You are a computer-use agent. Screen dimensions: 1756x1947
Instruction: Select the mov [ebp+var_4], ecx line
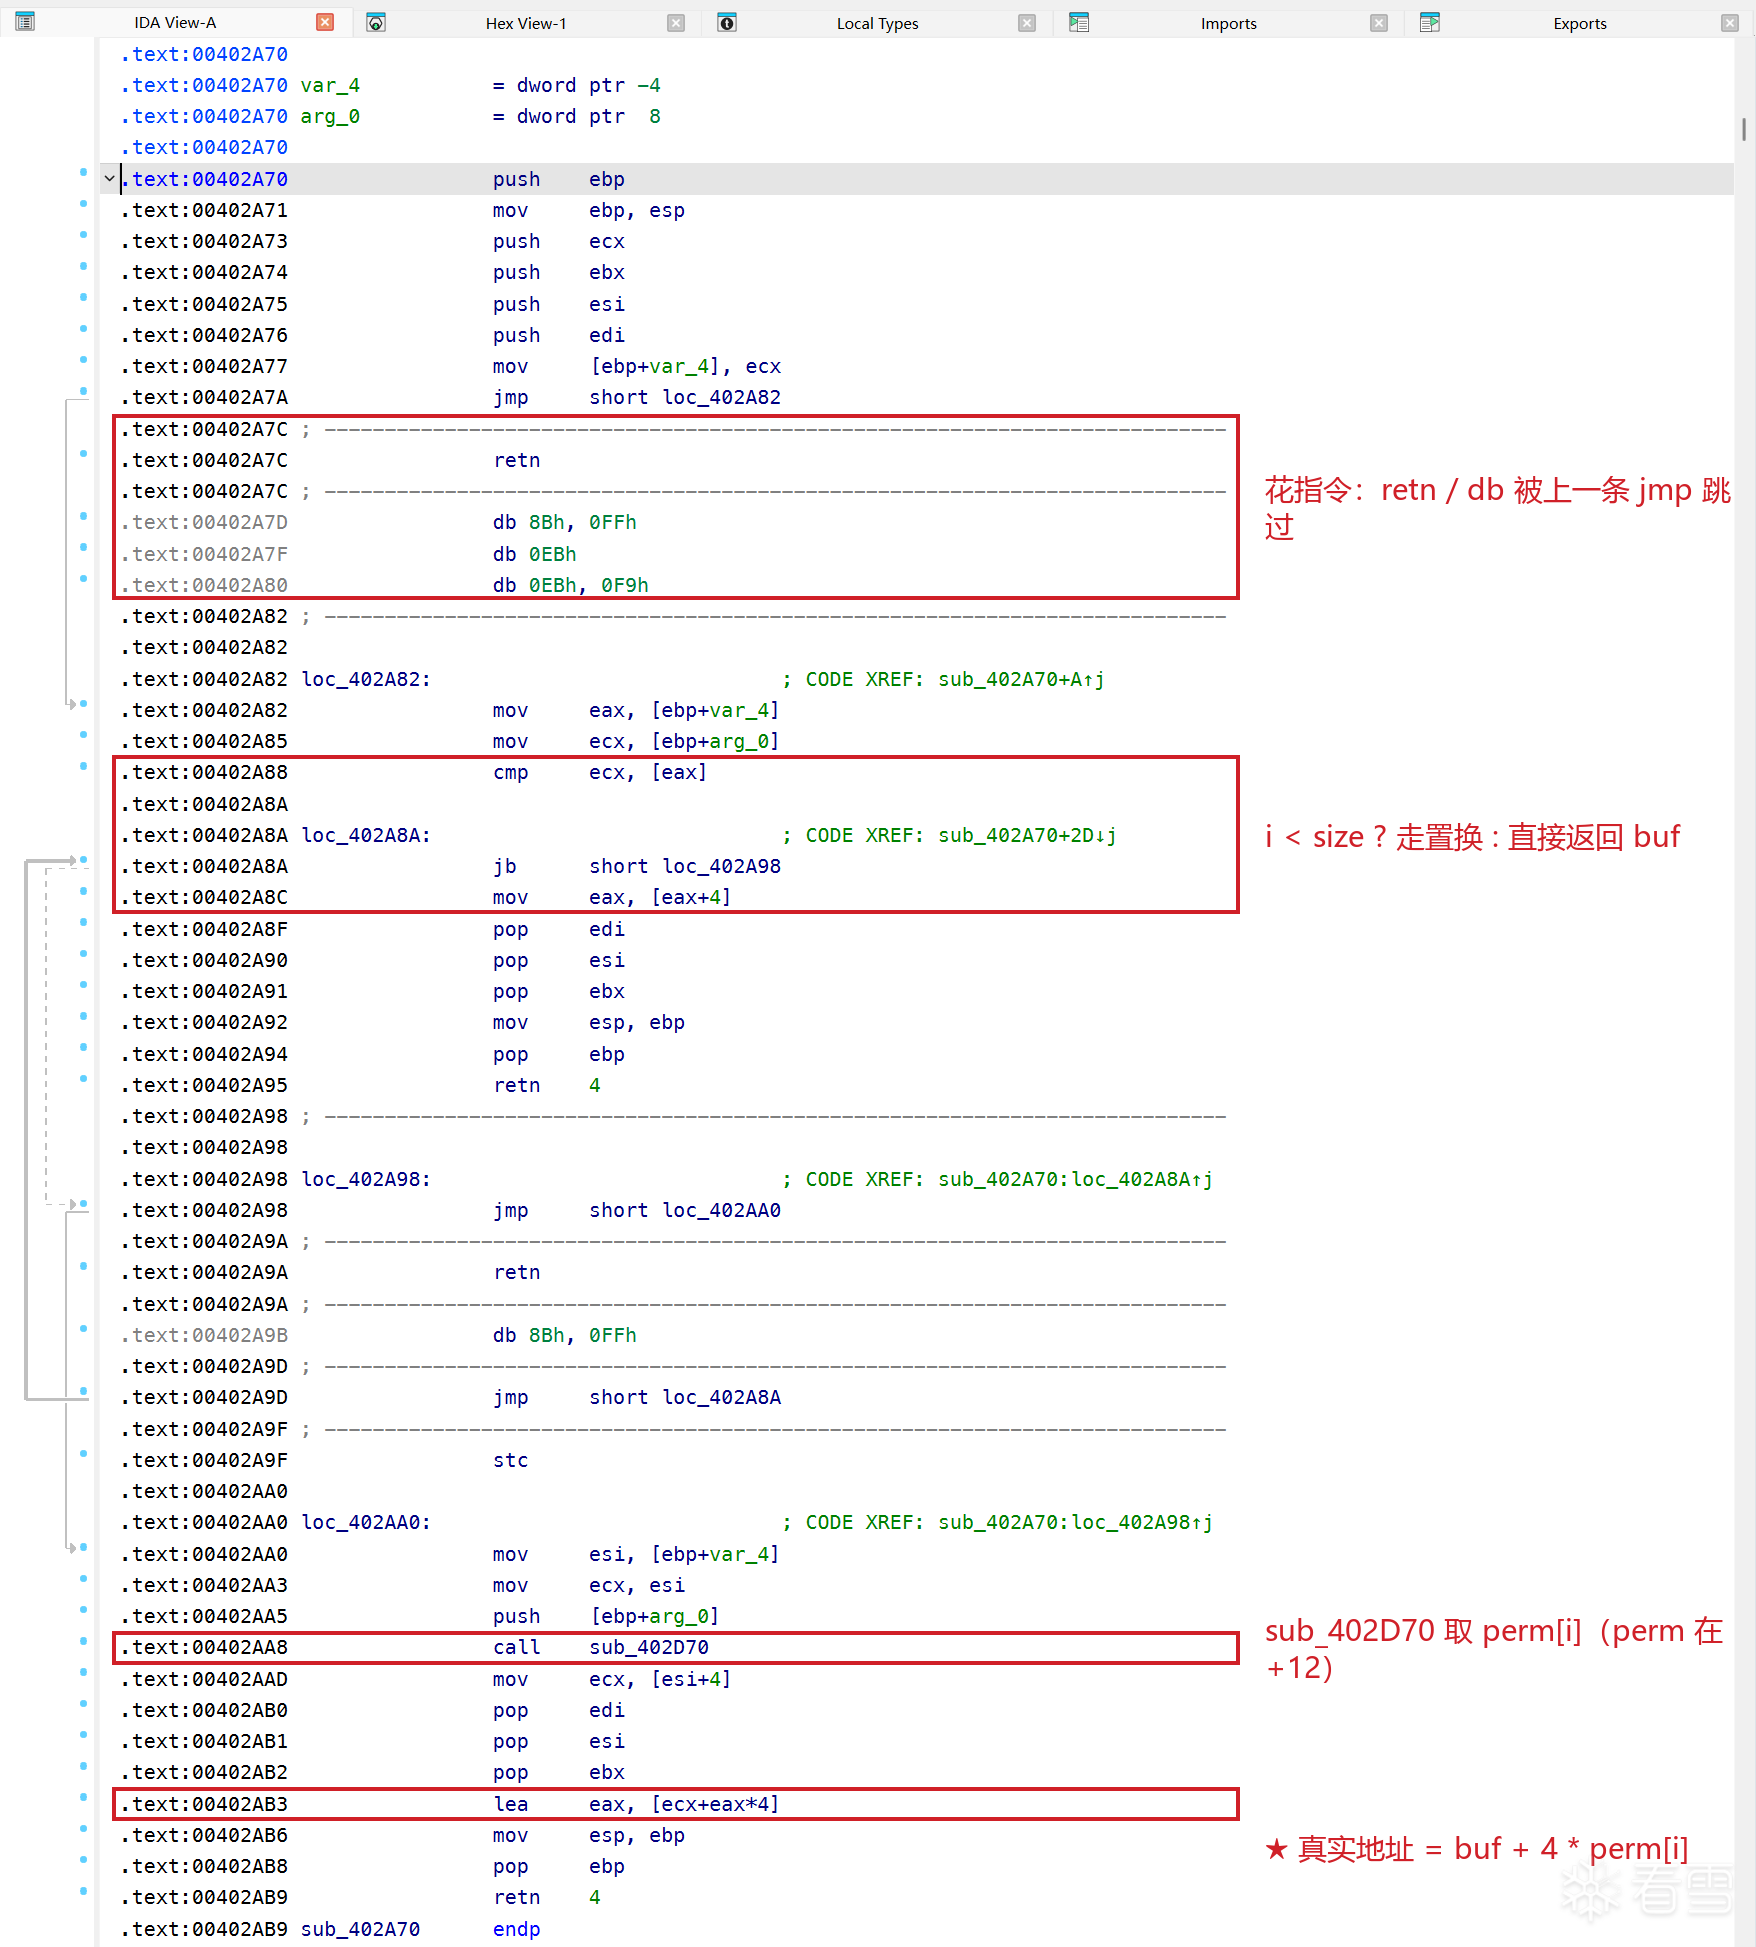coord(637,367)
